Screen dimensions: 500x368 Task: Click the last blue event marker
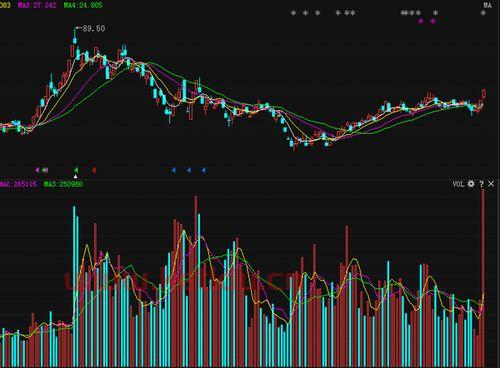pos(204,171)
